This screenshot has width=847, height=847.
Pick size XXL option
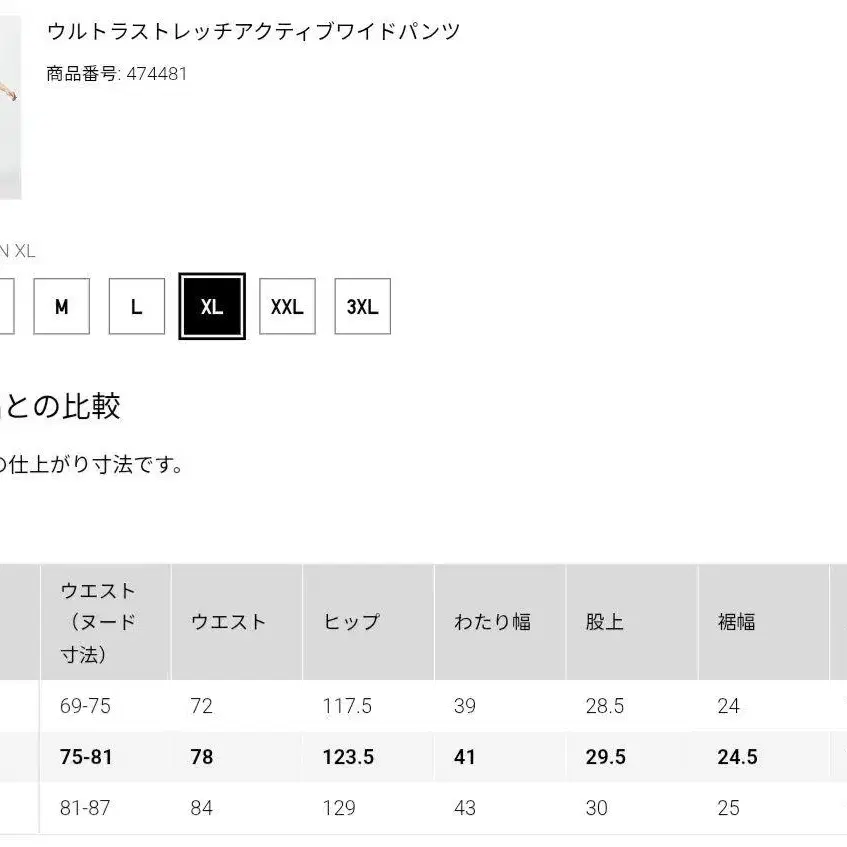point(287,306)
